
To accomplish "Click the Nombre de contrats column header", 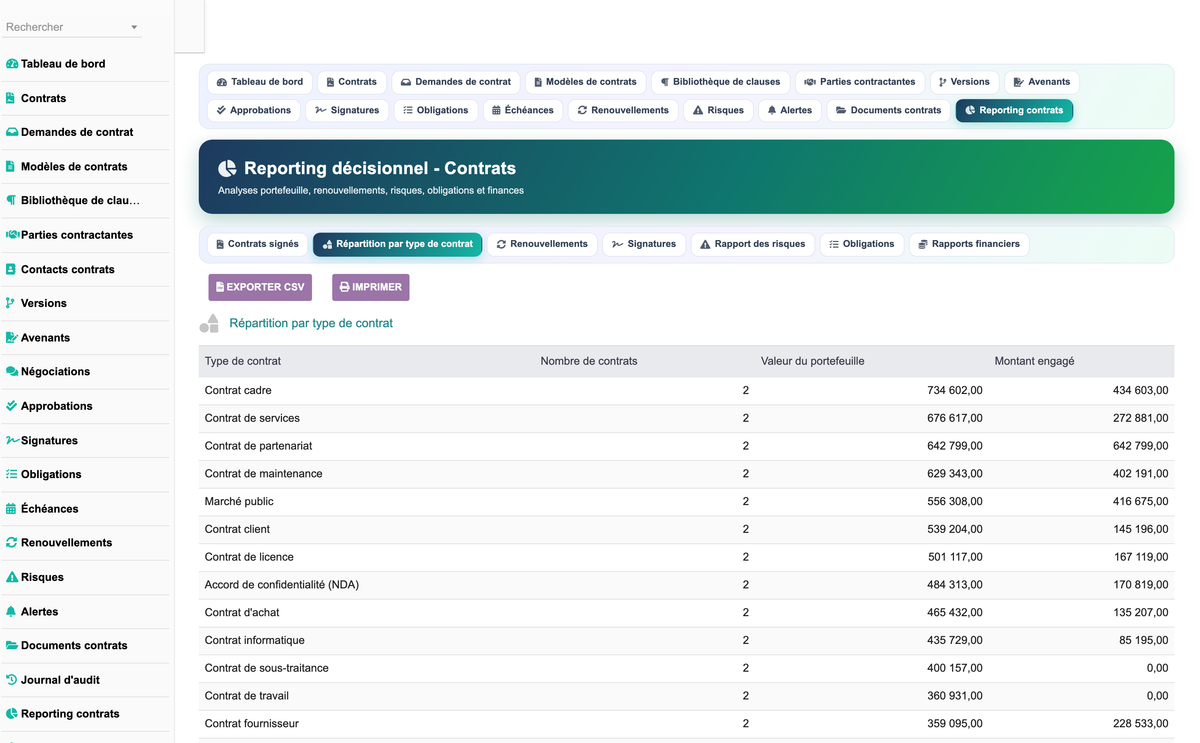I will click(x=589, y=361).
